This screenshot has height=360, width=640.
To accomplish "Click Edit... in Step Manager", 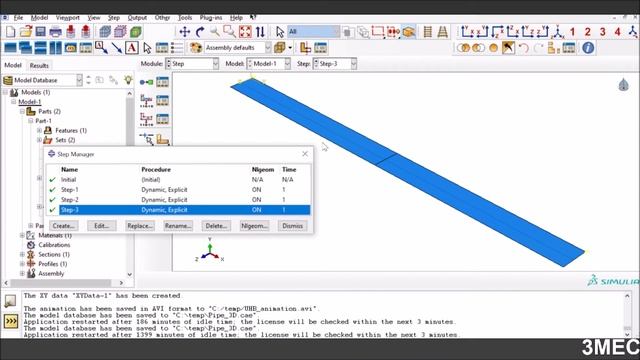I will point(101,226).
